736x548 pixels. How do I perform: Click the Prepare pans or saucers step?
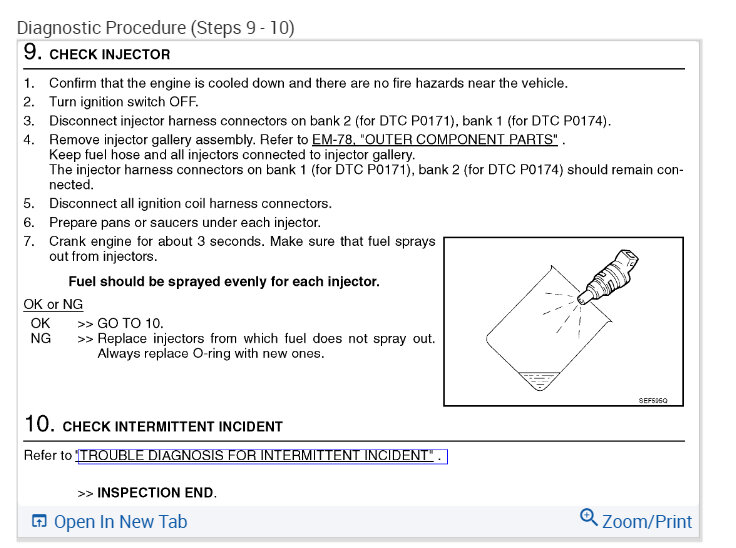point(184,222)
